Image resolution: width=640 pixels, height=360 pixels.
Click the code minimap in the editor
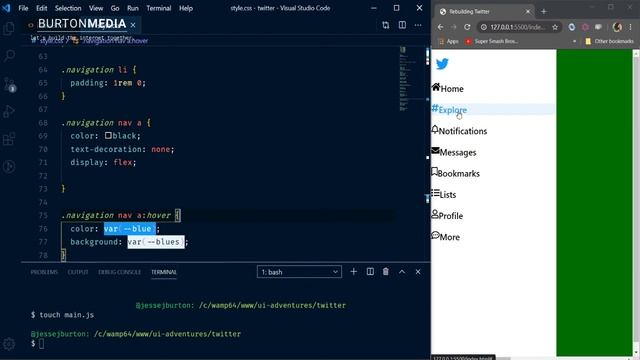[408, 80]
